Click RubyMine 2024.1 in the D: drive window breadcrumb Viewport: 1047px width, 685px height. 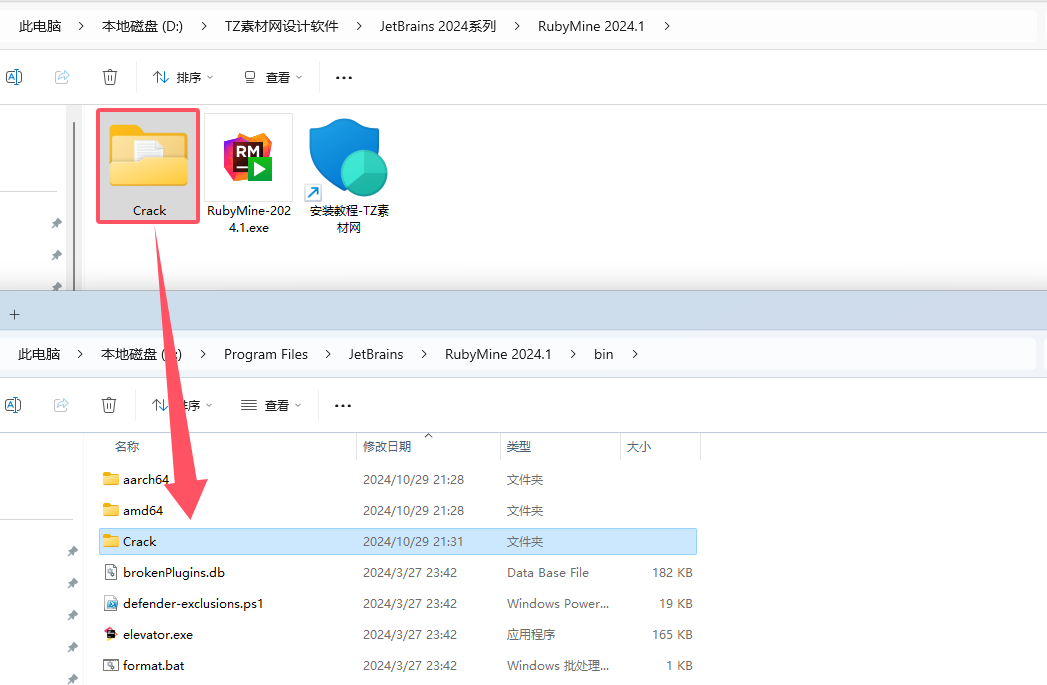click(x=591, y=26)
